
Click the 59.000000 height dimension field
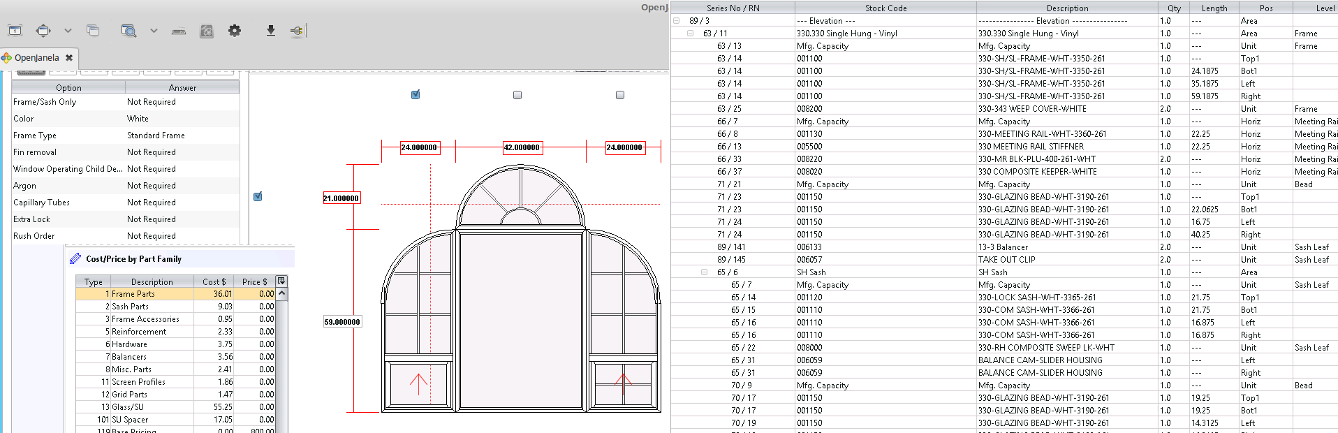coord(342,322)
